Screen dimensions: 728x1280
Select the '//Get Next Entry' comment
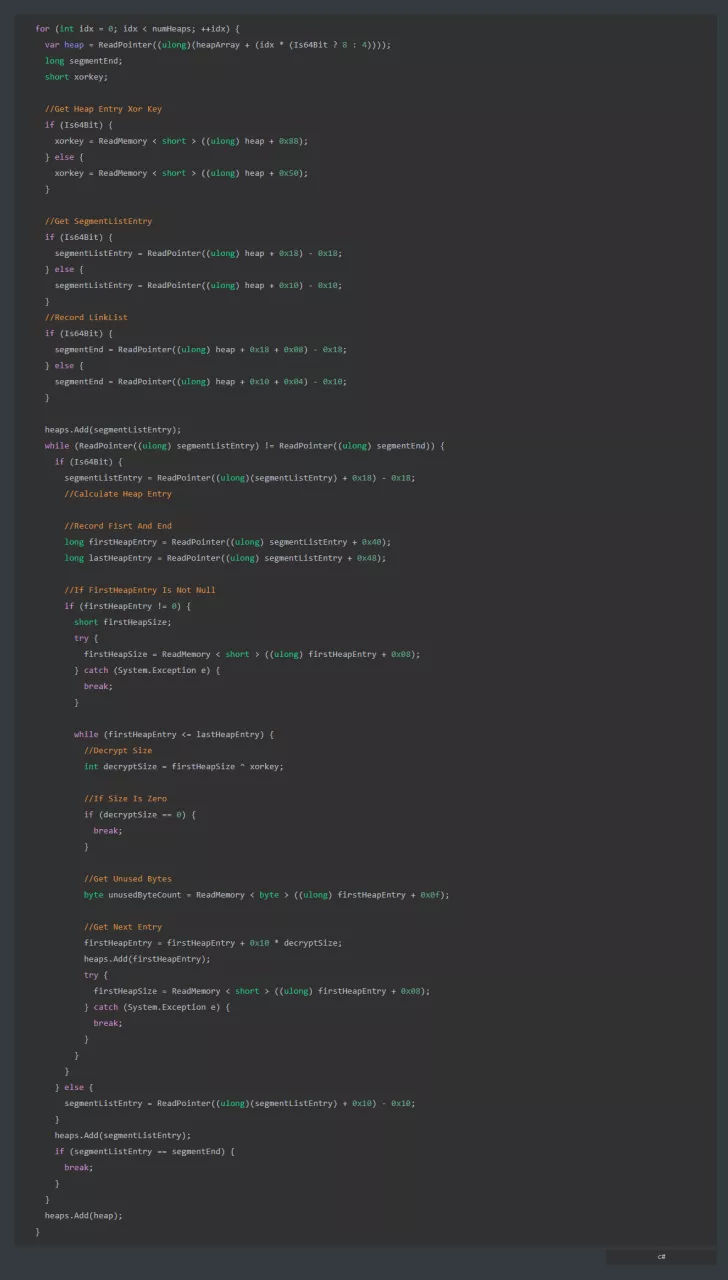(123, 926)
